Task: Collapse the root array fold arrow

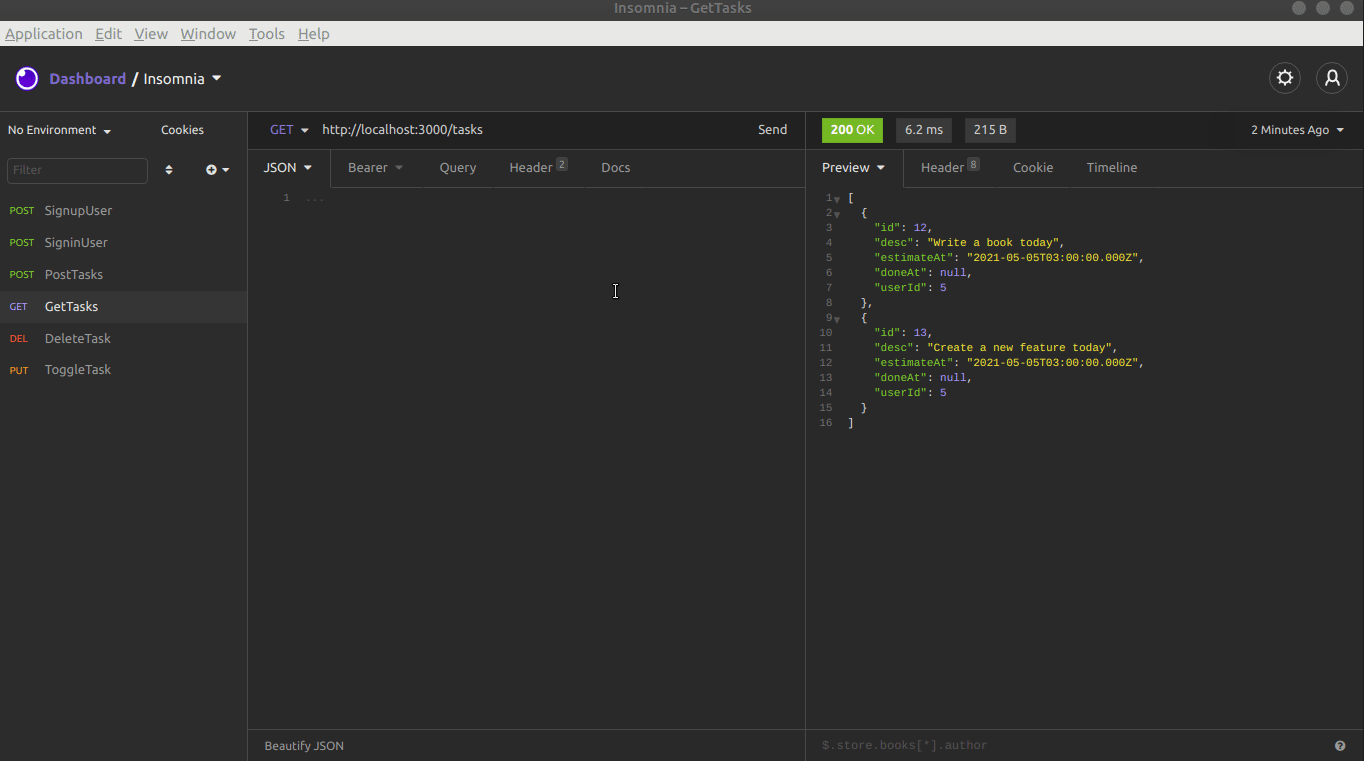Action: click(x=837, y=198)
